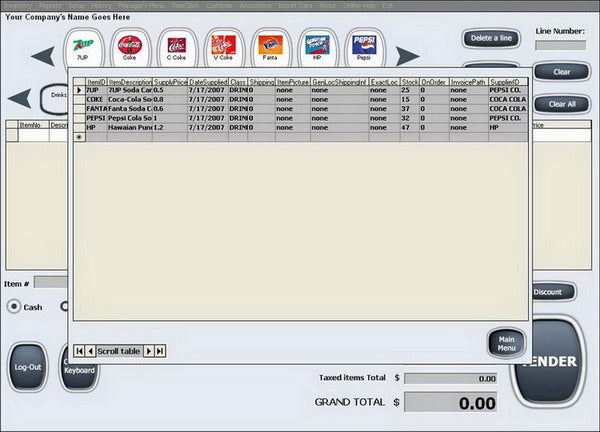Select the C Coke product icon
The image size is (600, 432).
coord(176,48)
